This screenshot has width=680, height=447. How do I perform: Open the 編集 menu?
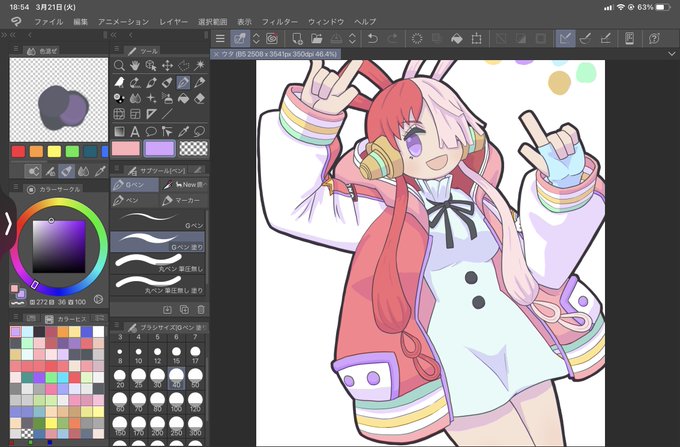click(80, 22)
